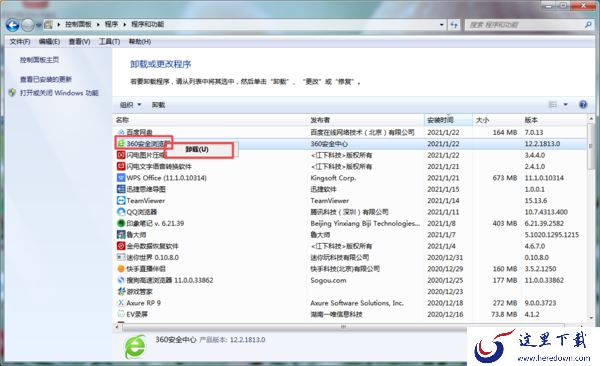
Task: Open the view options dropdown arrow
Action: 565,104
